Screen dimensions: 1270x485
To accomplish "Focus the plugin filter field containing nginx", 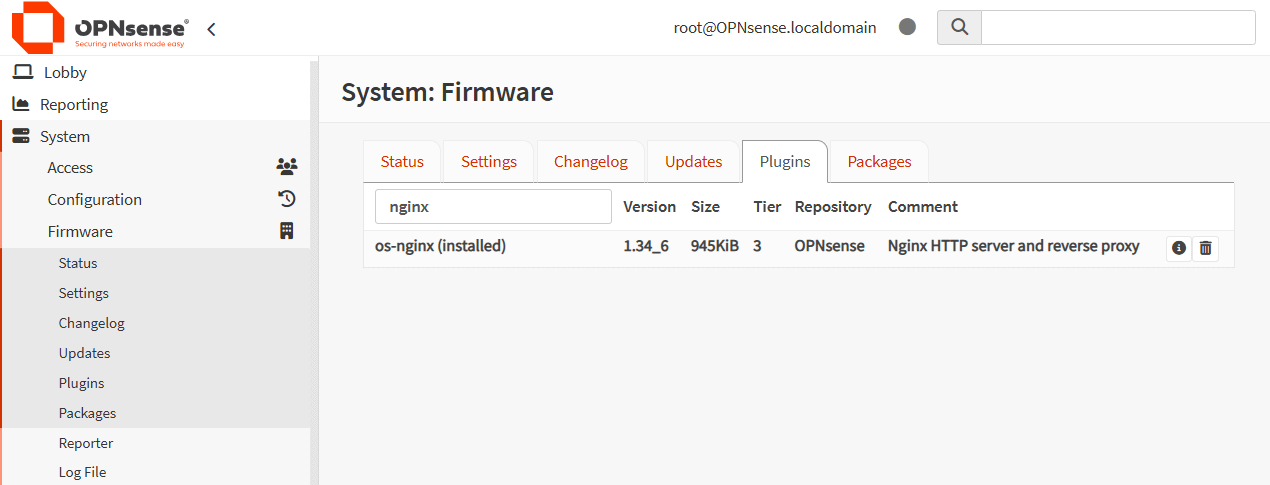I will pos(493,207).
